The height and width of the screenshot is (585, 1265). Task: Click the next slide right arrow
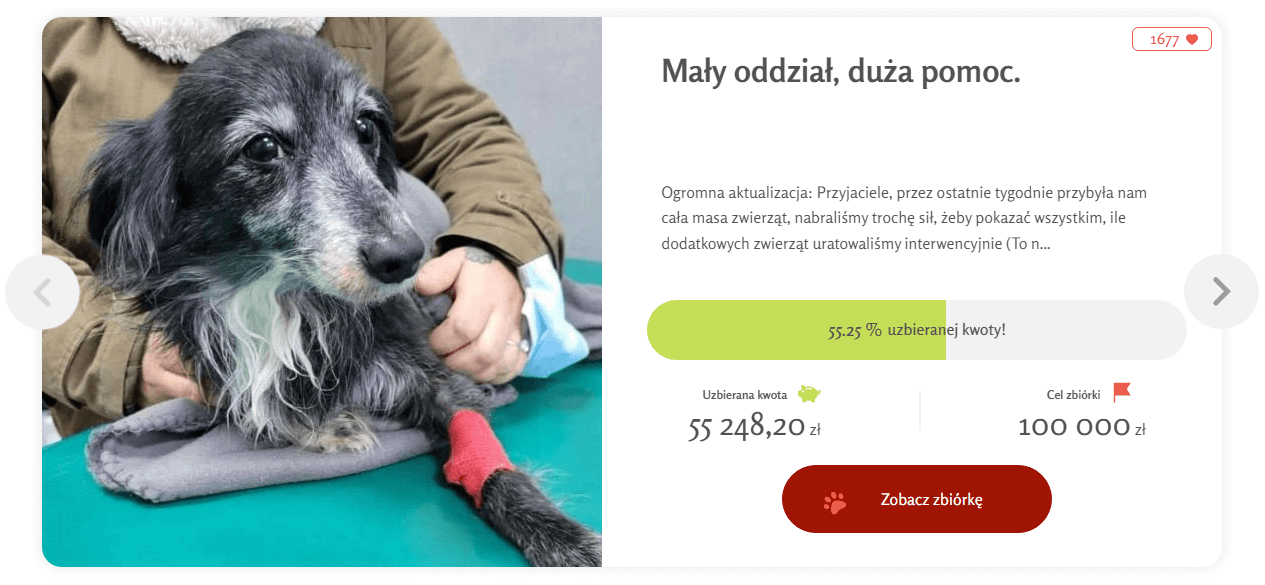(x=1221, y=291)
